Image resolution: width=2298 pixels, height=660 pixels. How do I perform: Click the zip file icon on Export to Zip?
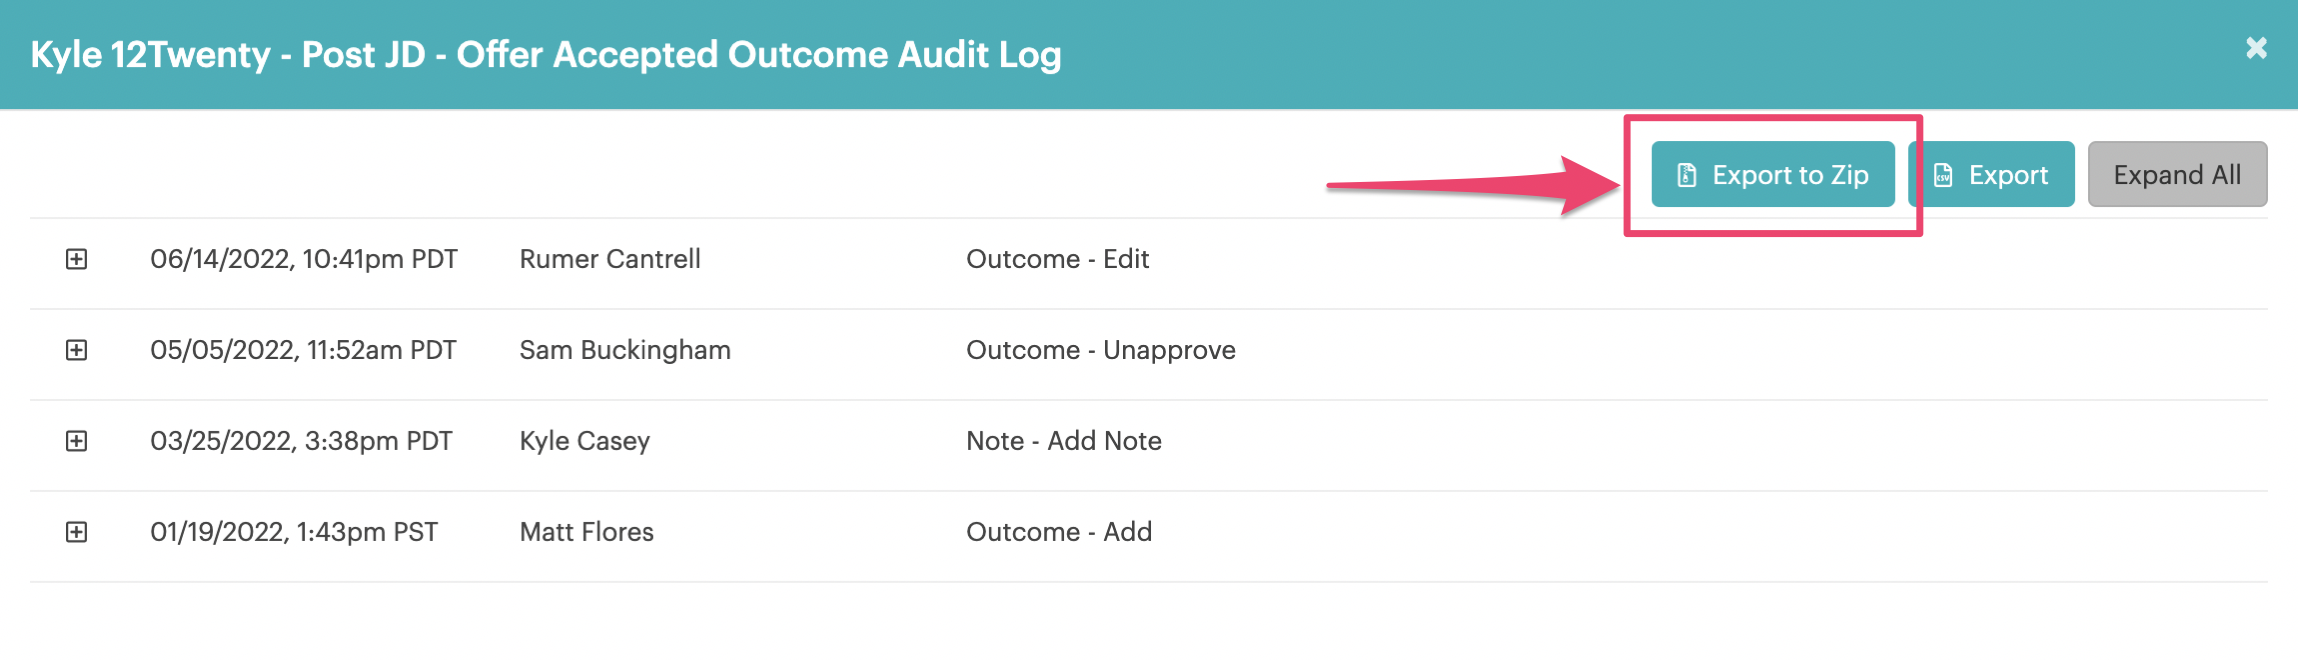point(1687,175)
